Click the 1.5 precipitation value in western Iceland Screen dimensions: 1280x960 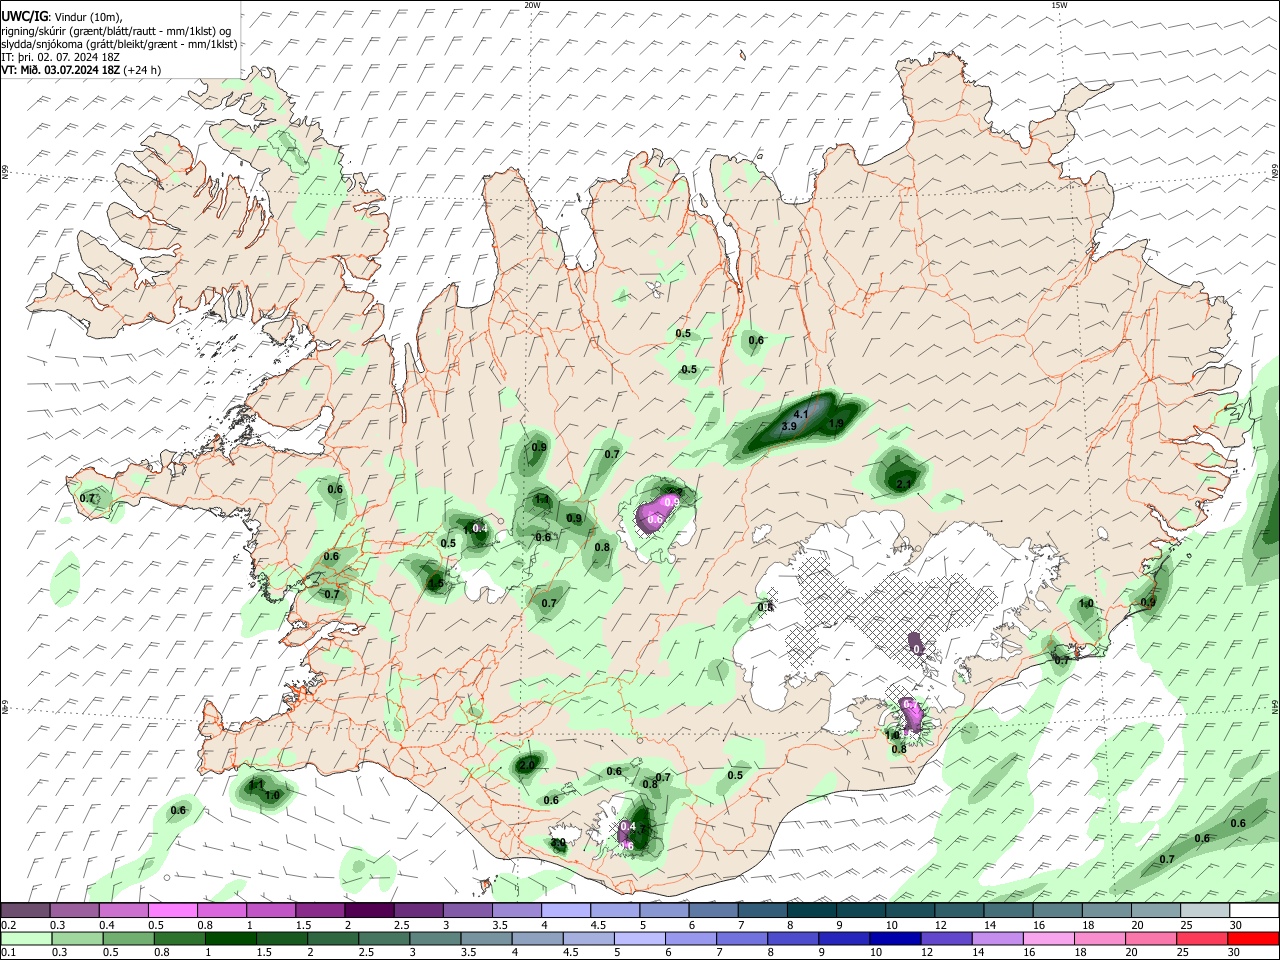435,584
